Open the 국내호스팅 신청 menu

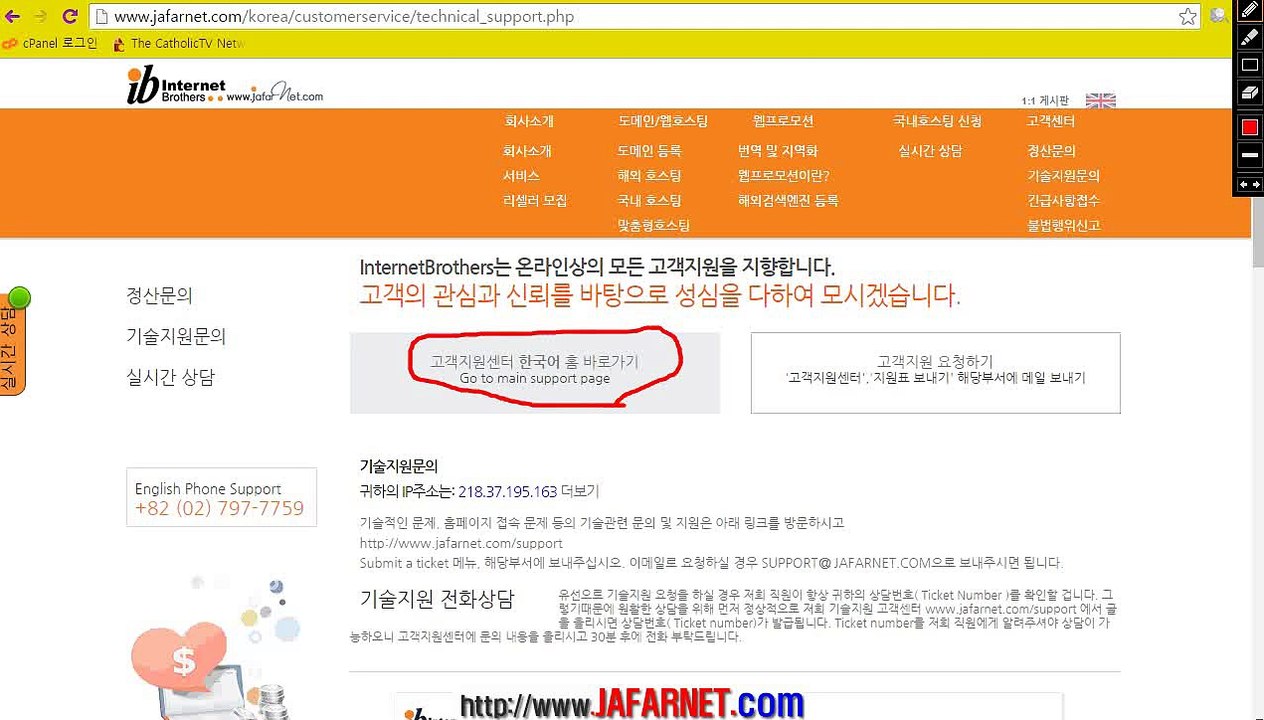tap(937, 121)
